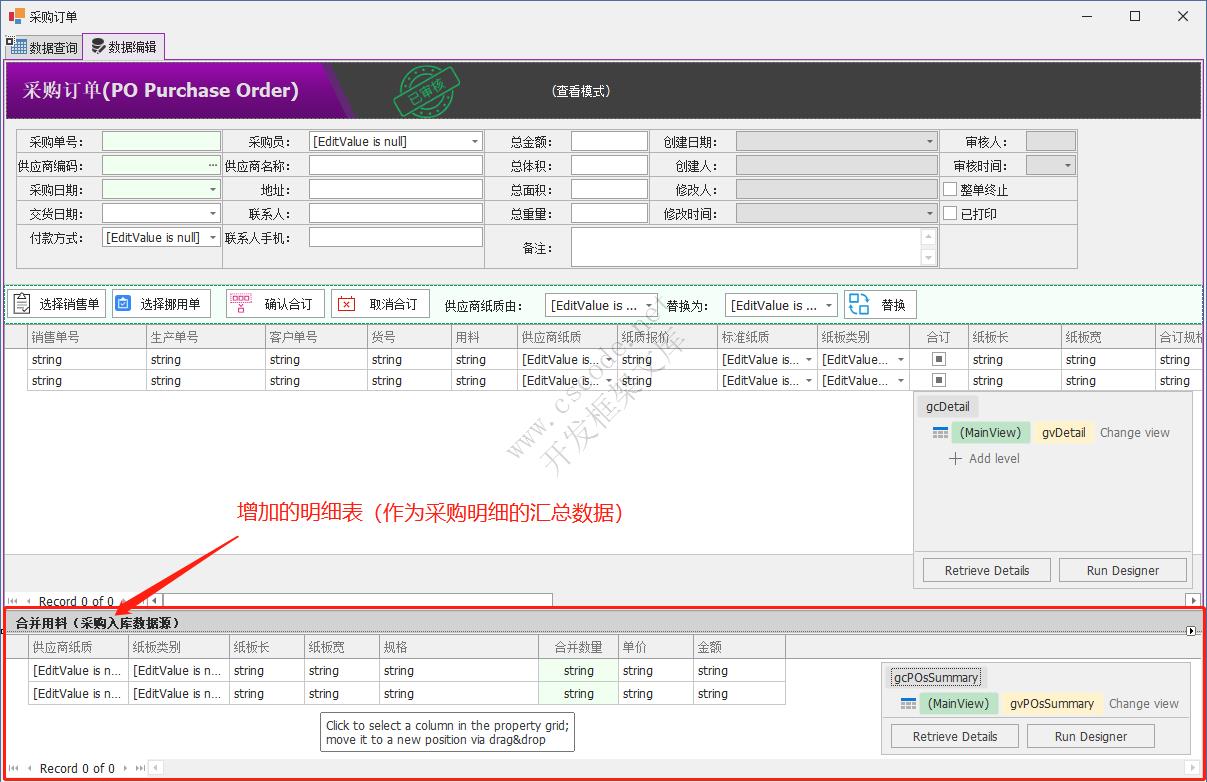Open the 供应商纸质由 dropdown on toolbar
This screenshot has height=782, width=1207.
pos(648,303)
